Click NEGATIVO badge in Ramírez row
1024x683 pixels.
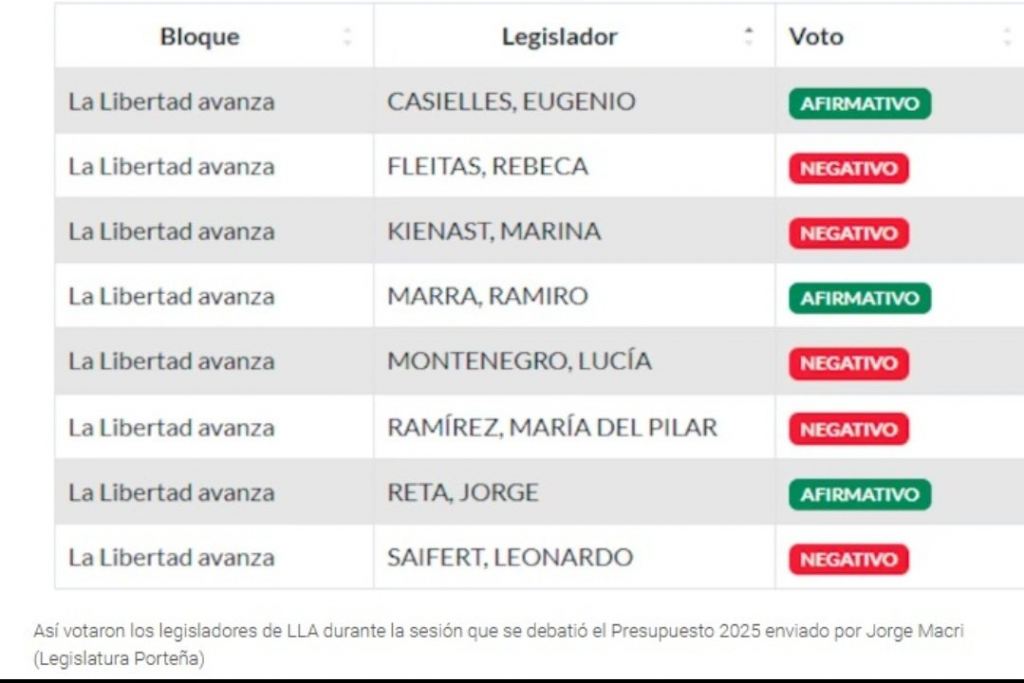click(x=848, y=429)
